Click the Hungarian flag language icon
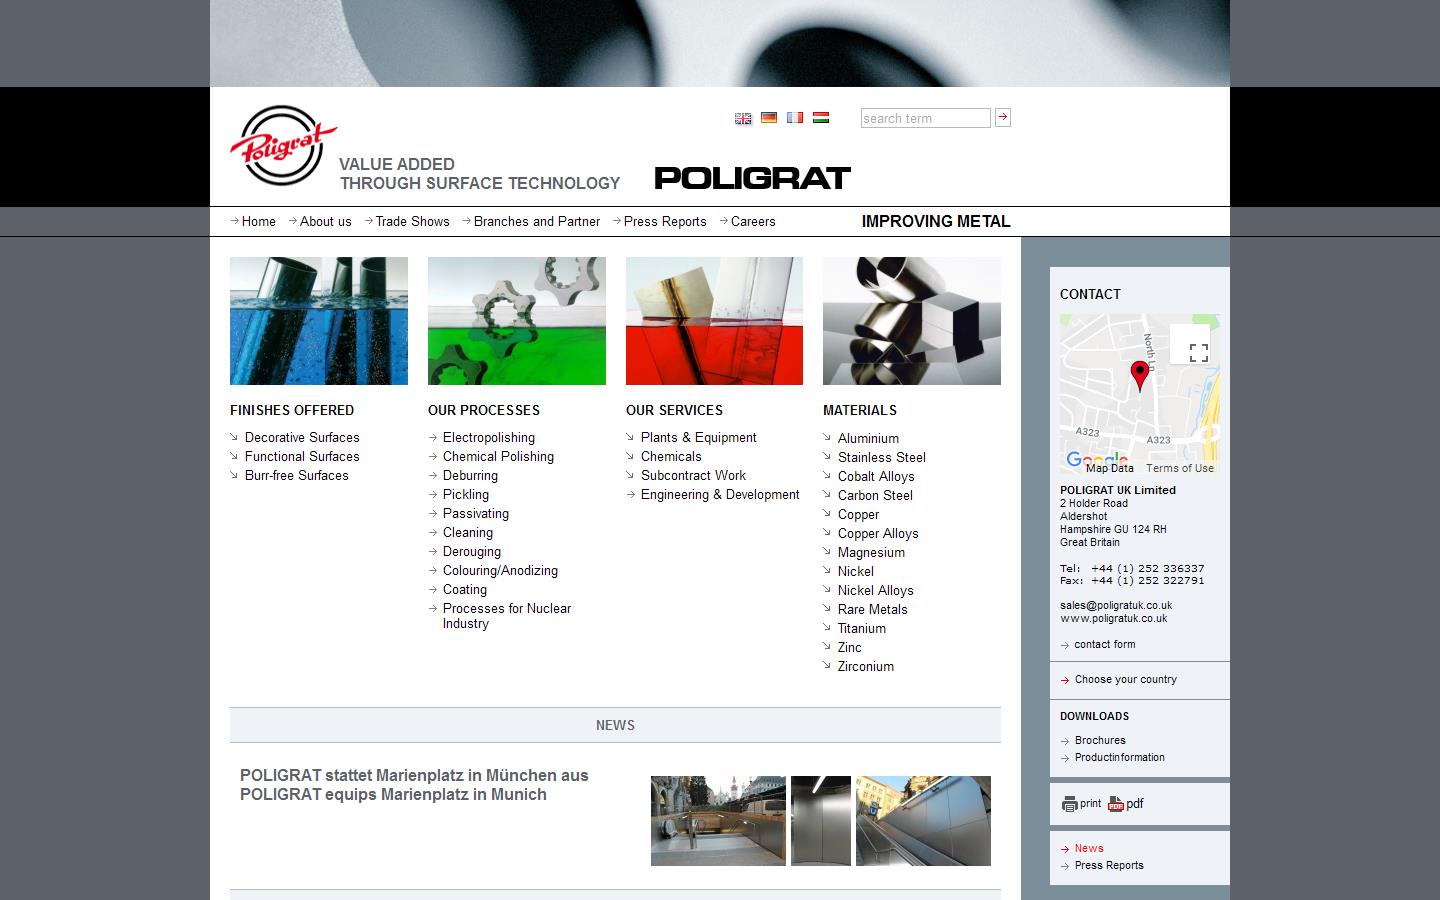 820,118
